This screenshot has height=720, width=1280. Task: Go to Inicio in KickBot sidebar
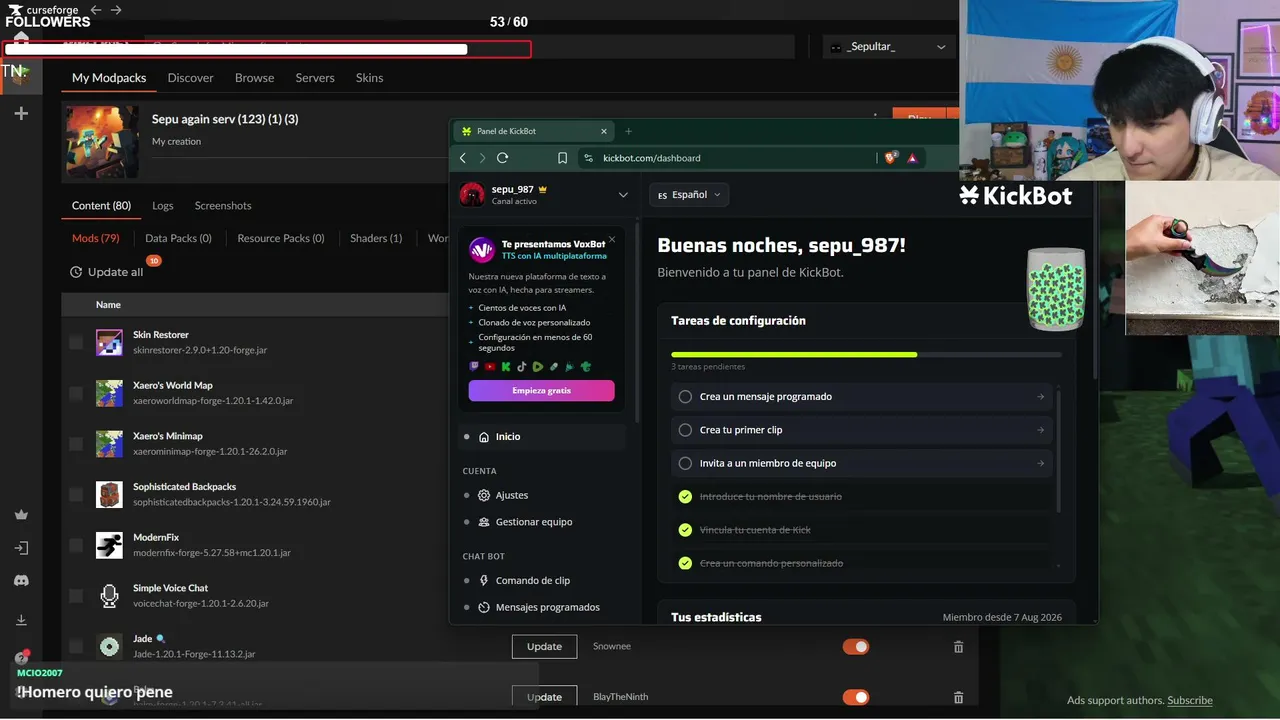pos(543,437)
